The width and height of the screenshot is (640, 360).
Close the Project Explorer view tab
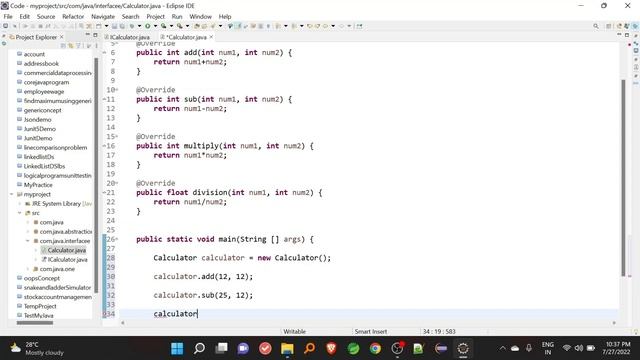(x=62, y=37)
